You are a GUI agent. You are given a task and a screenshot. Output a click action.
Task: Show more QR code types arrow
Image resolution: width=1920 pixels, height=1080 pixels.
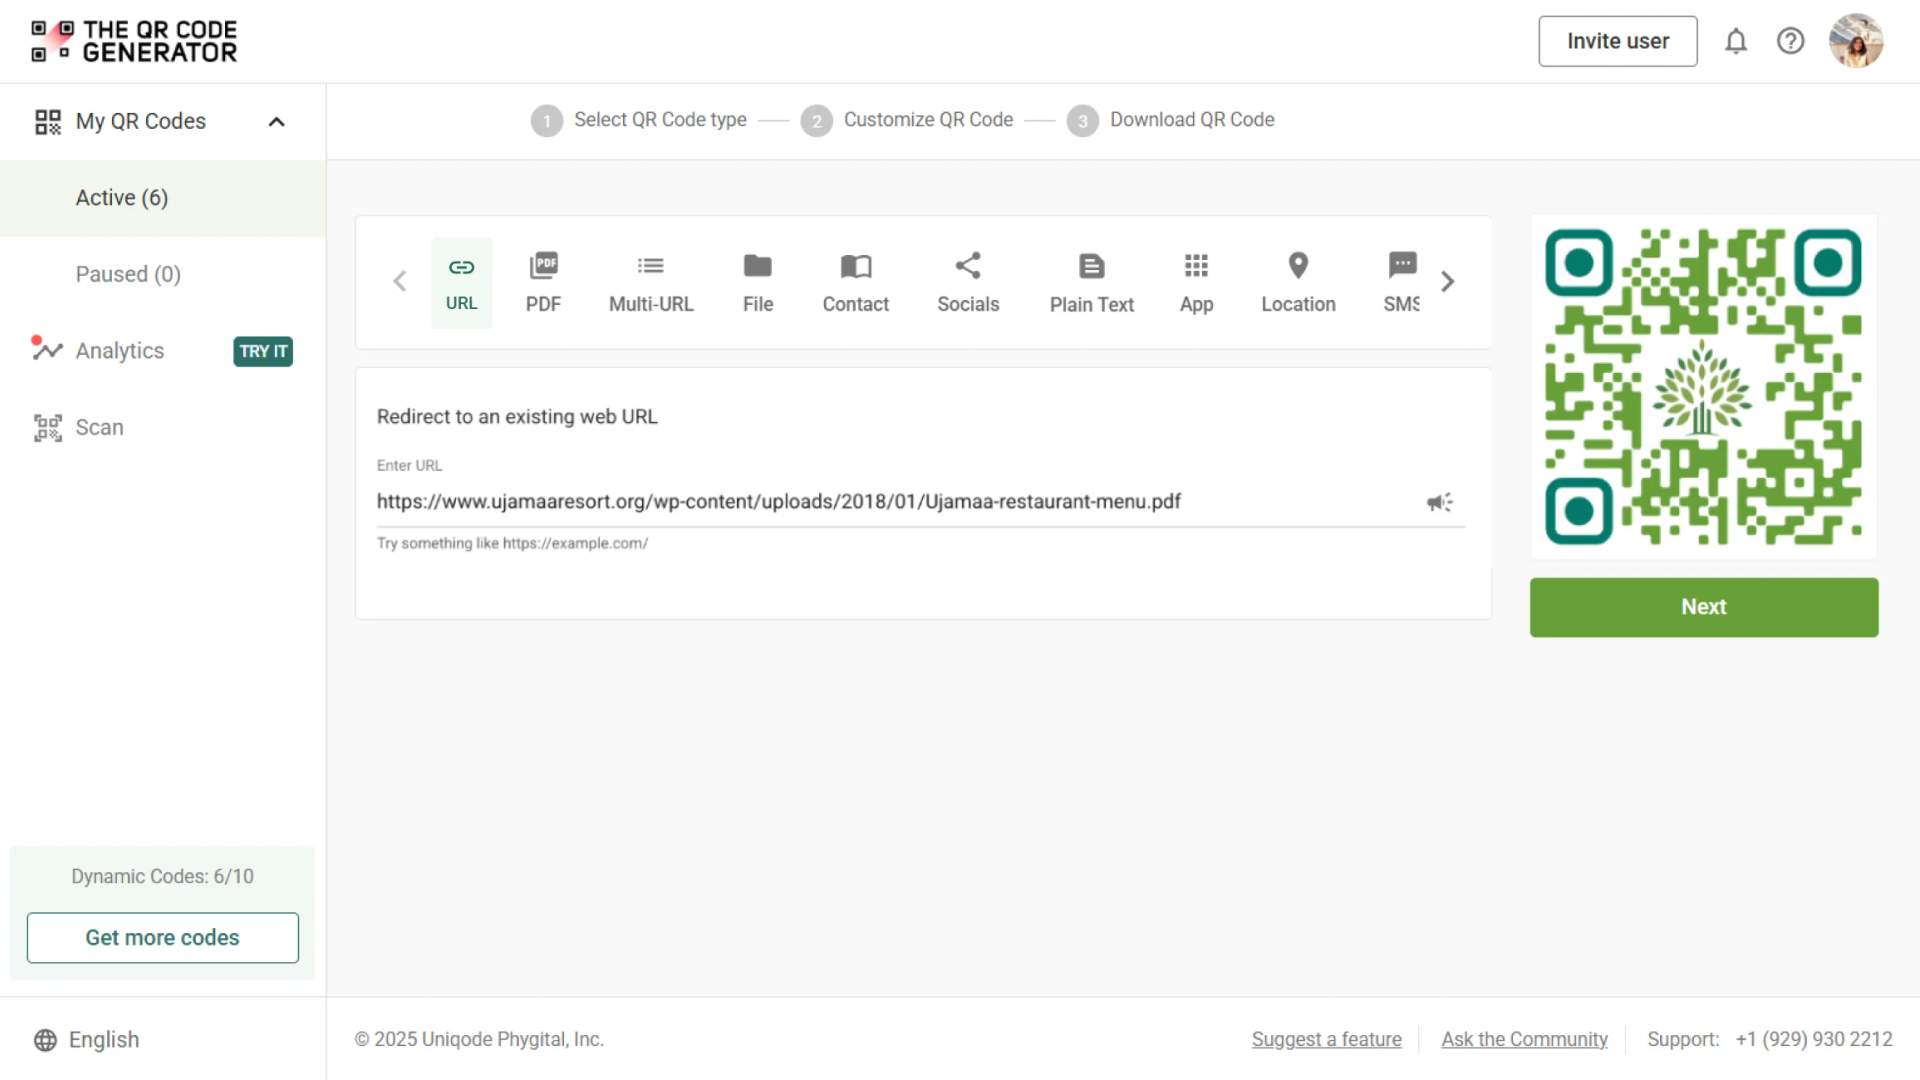click(1447, 281)
